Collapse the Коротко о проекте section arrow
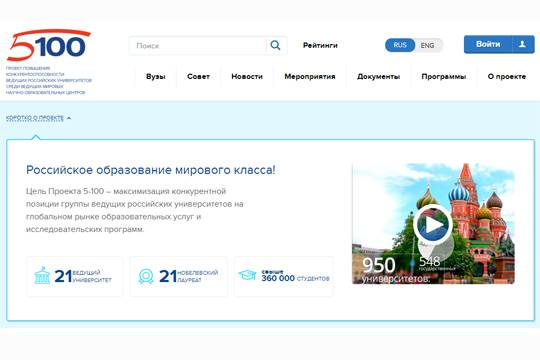Viewport: 540px width, 360px height. (x=69, y=118)
